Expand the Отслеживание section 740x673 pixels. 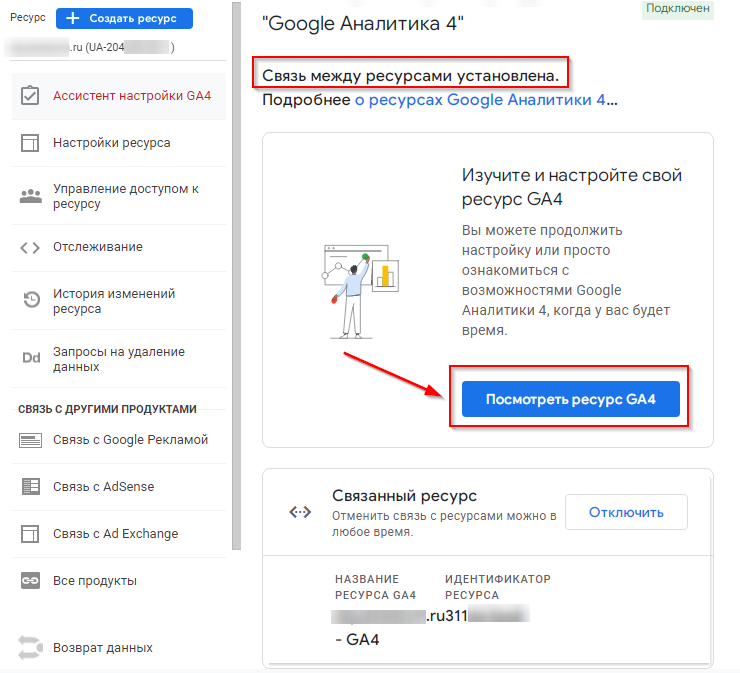[98, 247]
